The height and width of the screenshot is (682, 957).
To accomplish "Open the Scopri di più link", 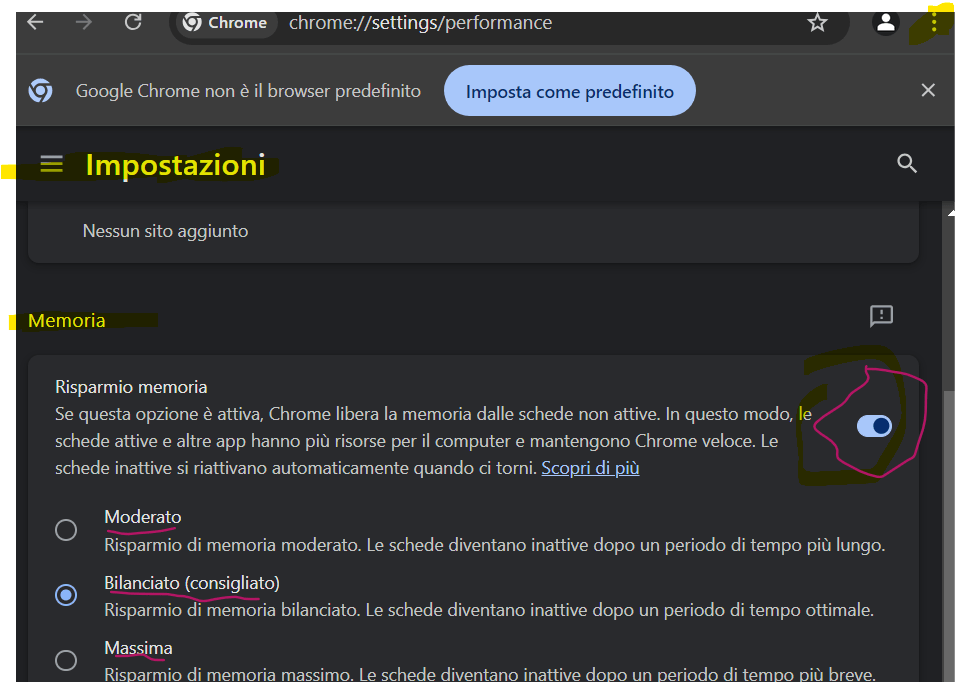I will click(590, 468).
